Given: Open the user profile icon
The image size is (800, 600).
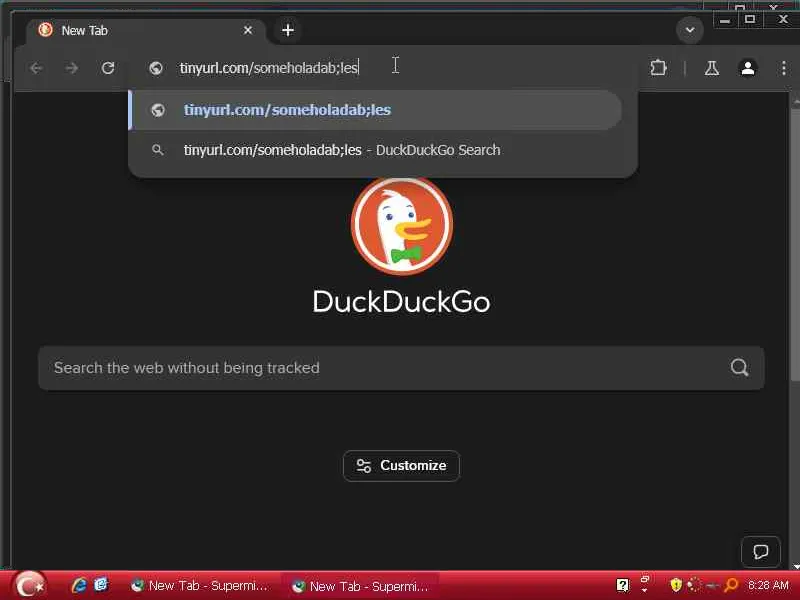Looking at the screenshot, I should (x=748, y=68).
